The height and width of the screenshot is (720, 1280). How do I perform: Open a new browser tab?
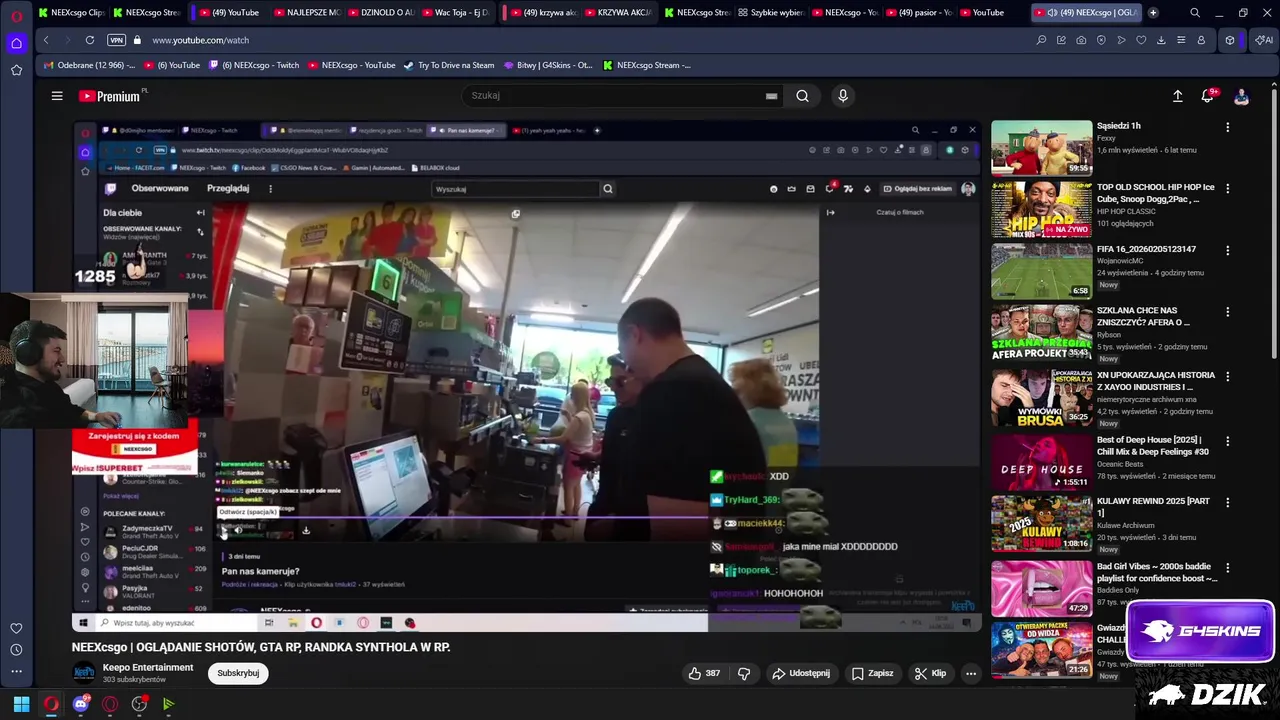(x=1153, y=13)
